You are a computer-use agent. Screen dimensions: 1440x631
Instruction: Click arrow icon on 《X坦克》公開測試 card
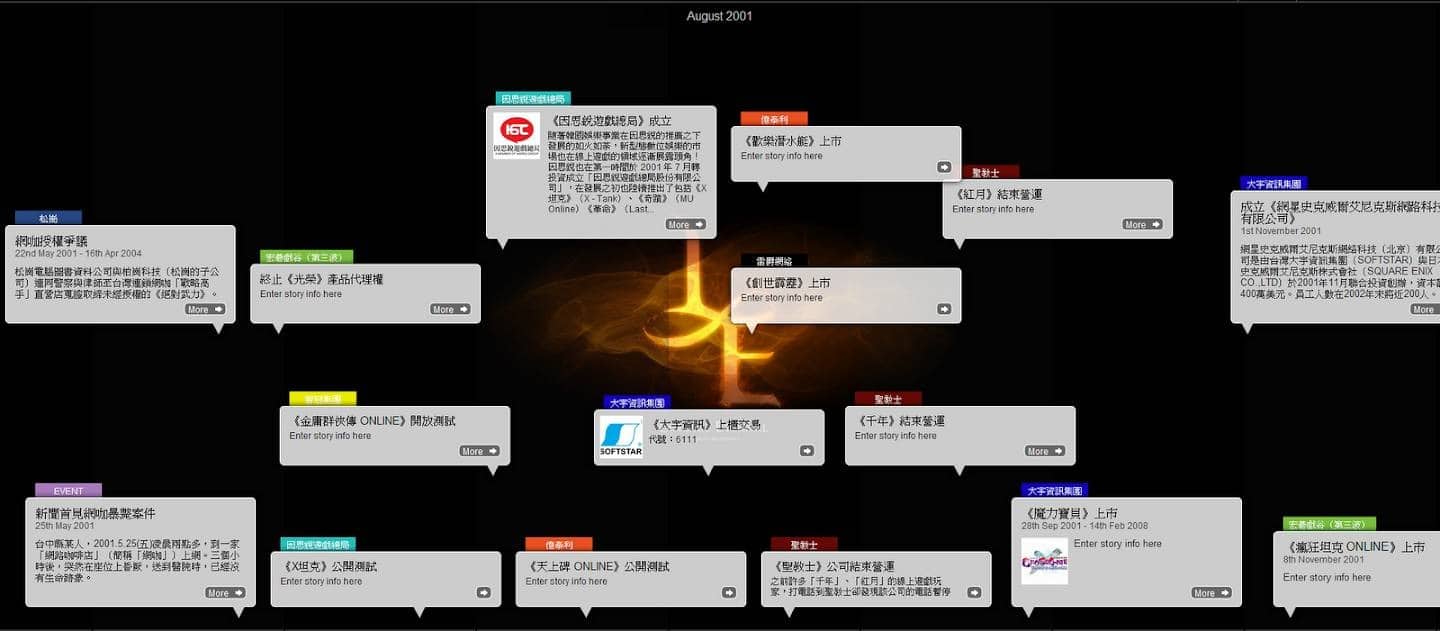click(x=484, y=592)
